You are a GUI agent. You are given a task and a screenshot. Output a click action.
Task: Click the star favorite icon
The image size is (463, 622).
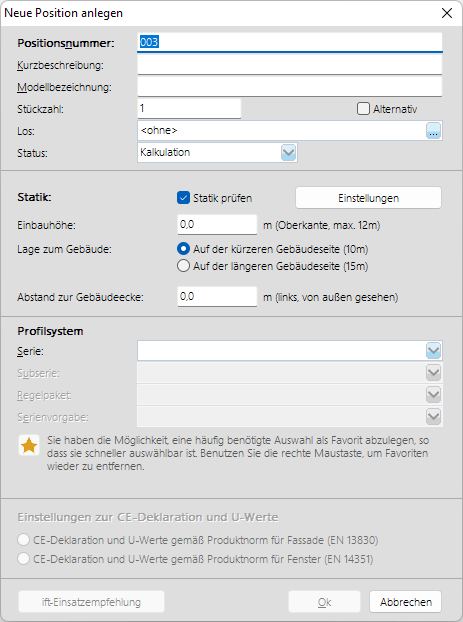[29, 446]
